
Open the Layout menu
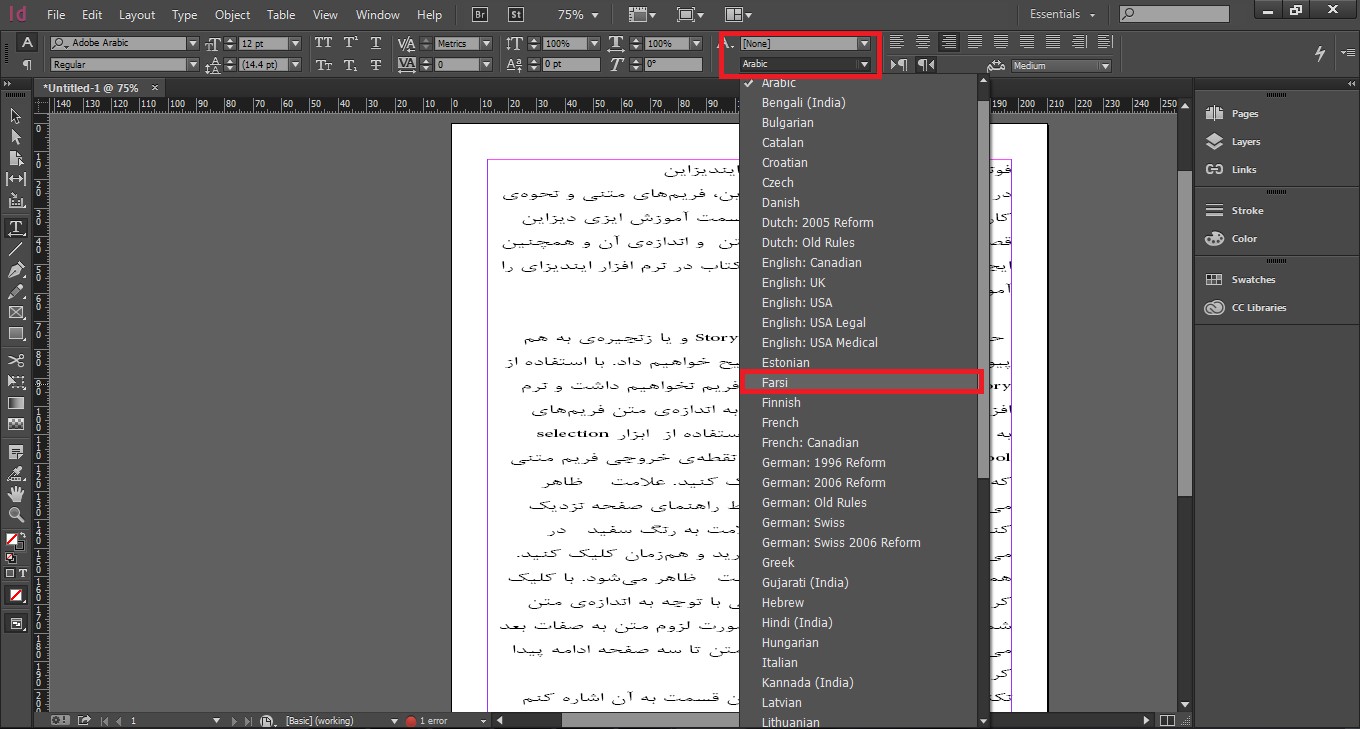137,15
